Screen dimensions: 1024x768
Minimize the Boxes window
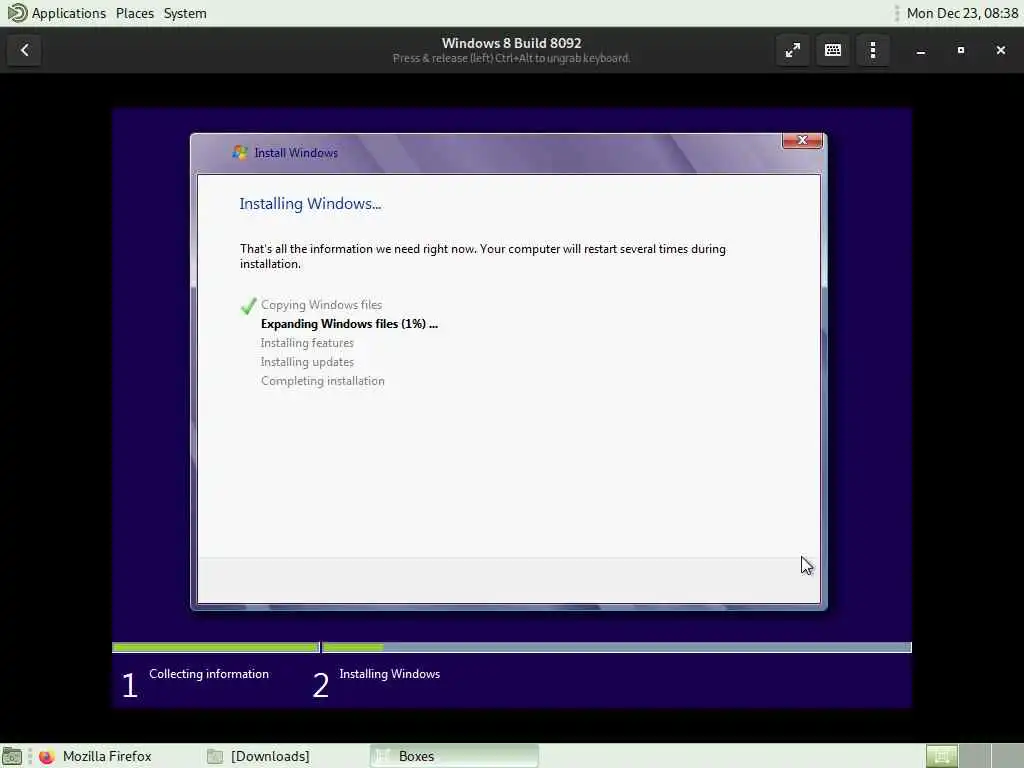pyautogui.click(x=921, y=50)
